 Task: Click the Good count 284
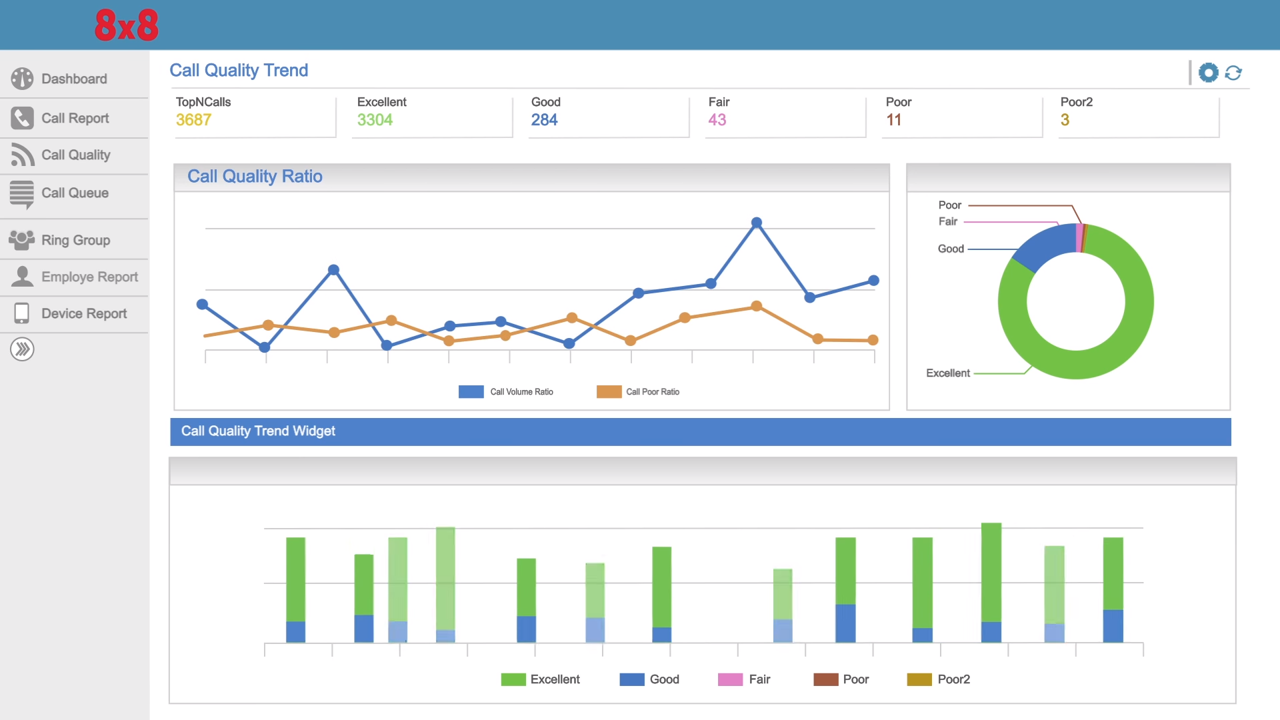click(x=544, y=120)
